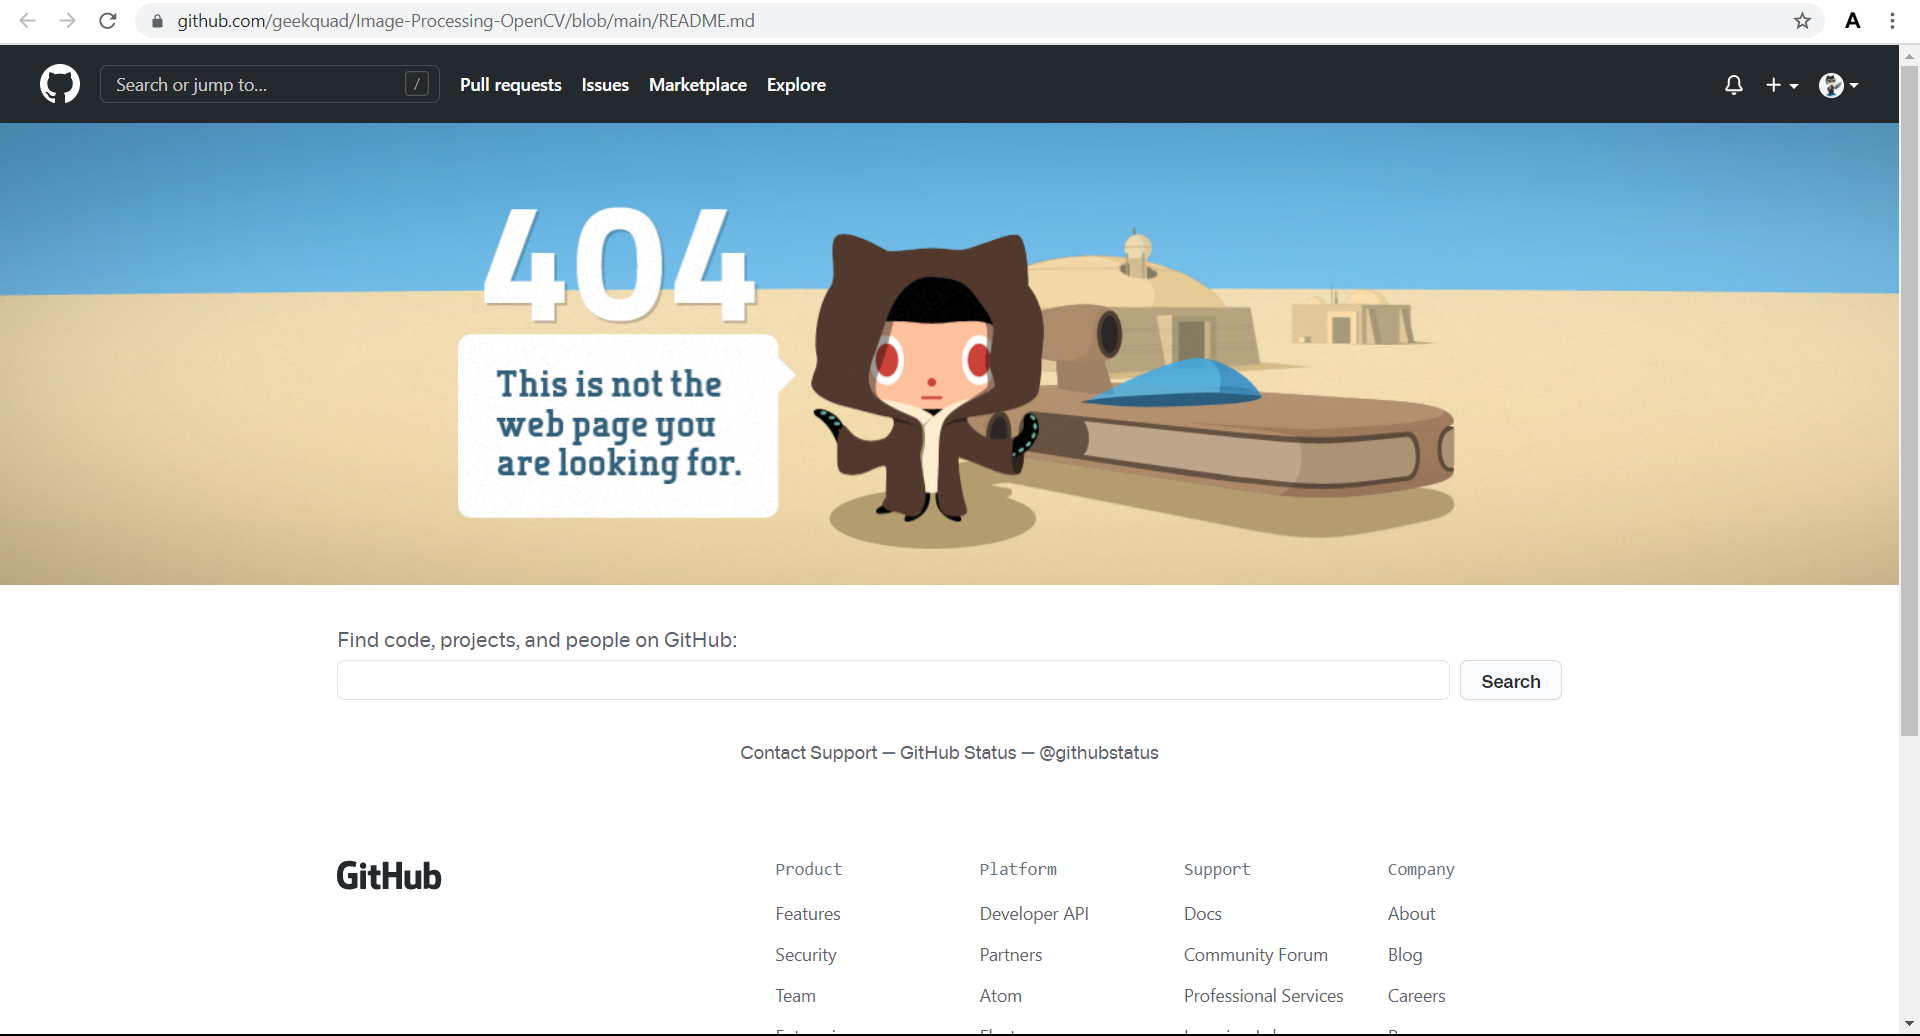Navigate back with the browser back arrow

click(27, 20)
